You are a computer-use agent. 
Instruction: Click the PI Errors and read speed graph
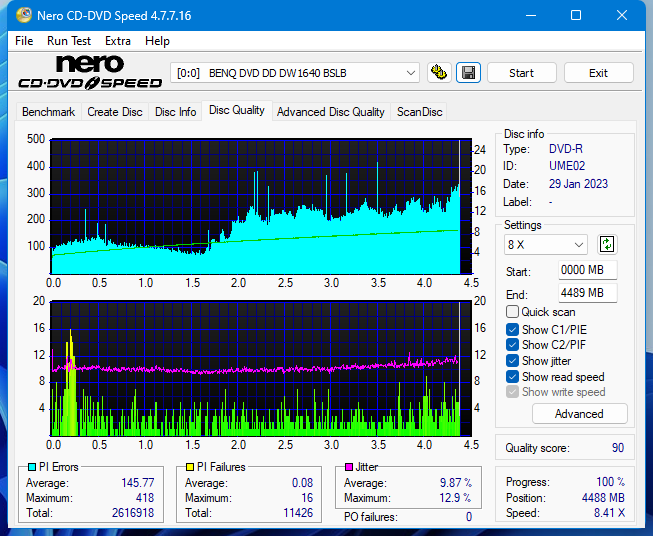(261, 207)
